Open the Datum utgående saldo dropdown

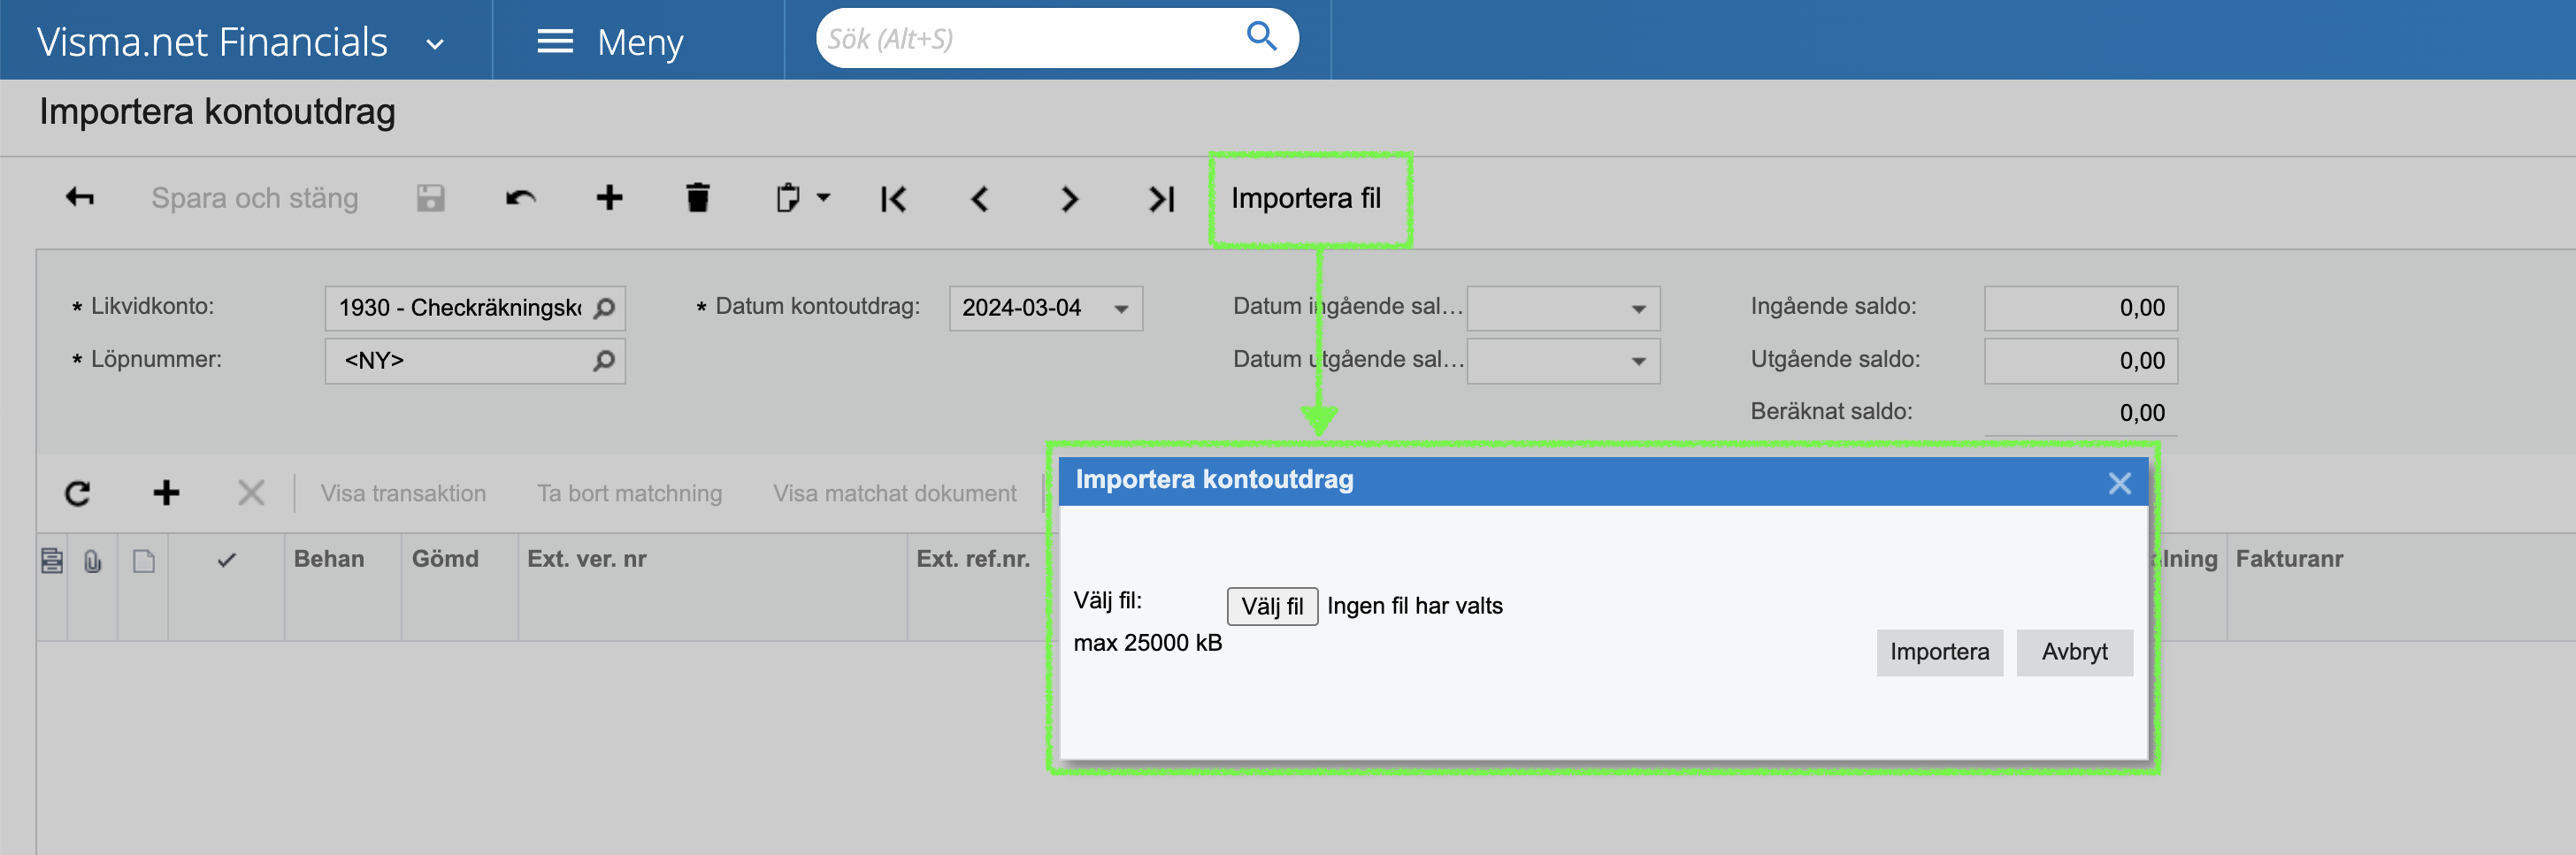[x=1638, y=362]
